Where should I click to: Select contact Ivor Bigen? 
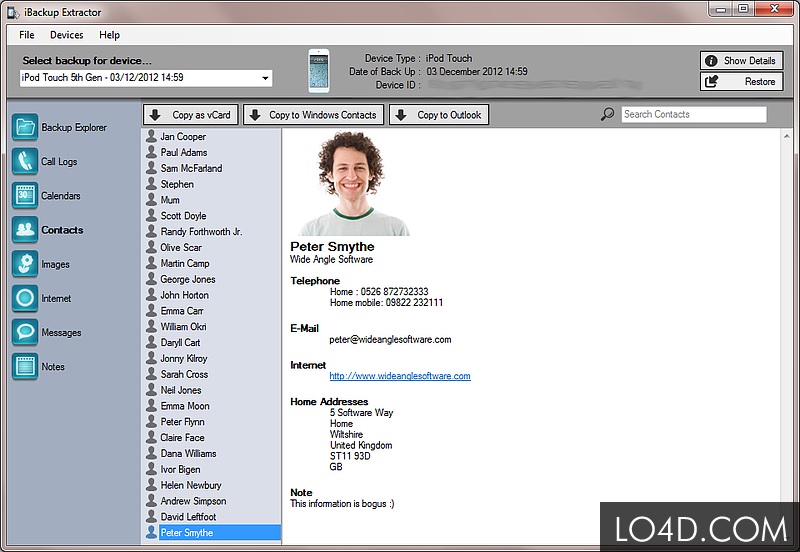[180, 469]
